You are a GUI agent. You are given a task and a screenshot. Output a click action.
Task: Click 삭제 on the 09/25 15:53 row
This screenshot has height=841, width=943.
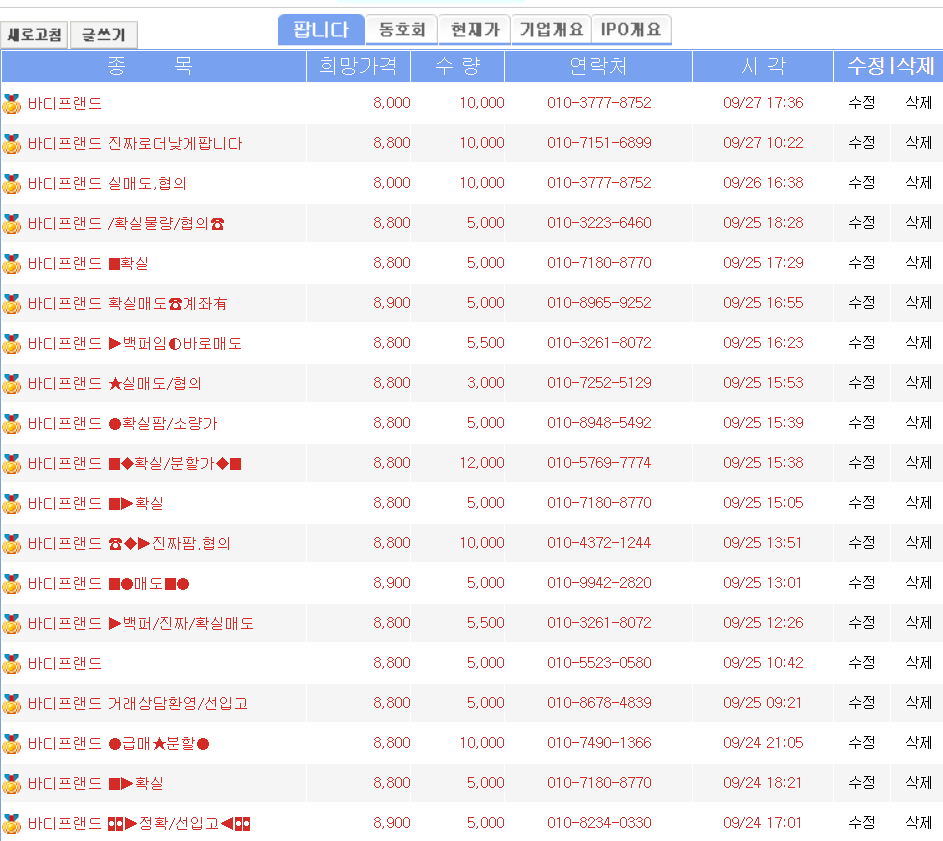[x=918, y=383]
